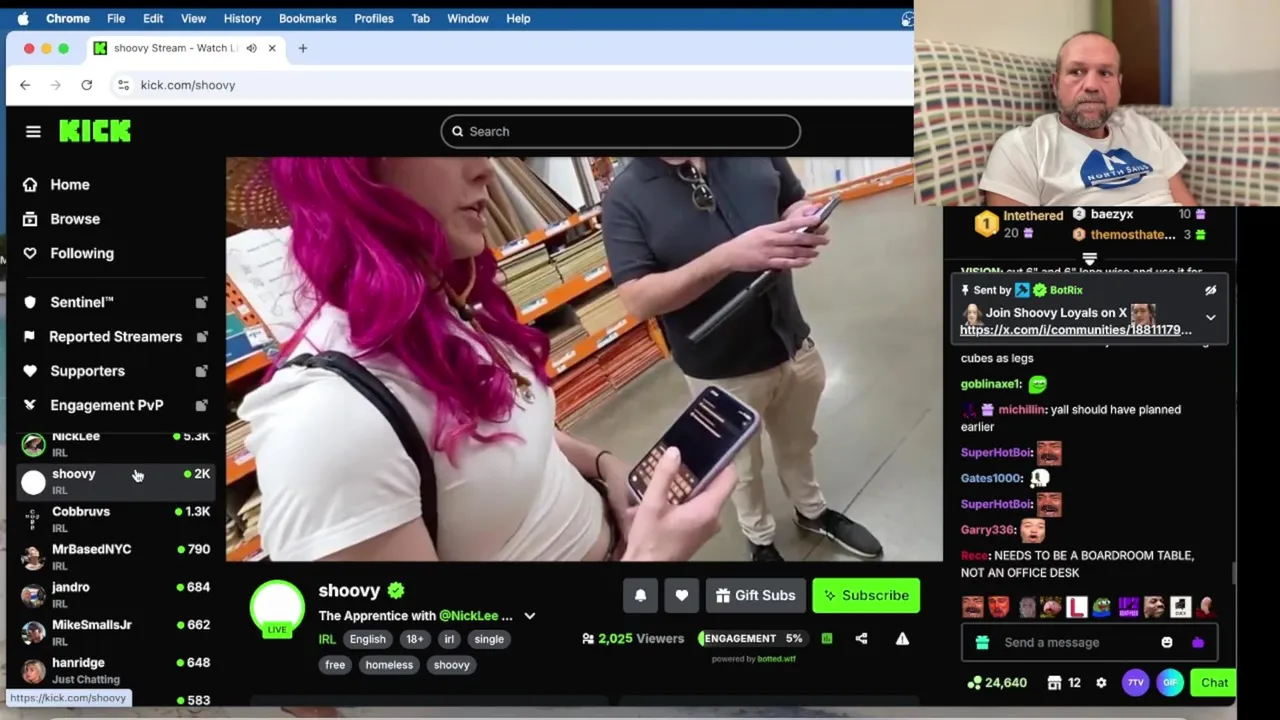Expand the stream title dropdown chevron
Screen dimensions: 1280x720
(530, 616)
